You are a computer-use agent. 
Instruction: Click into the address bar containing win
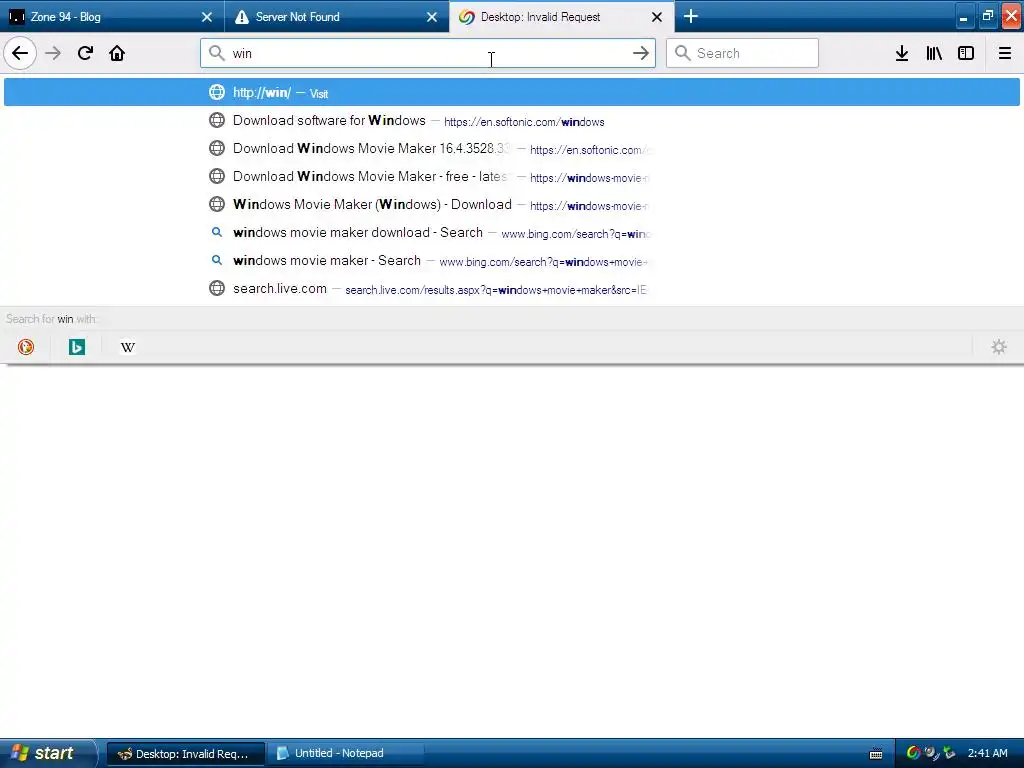pyautogui.click(x=428, y=54)
